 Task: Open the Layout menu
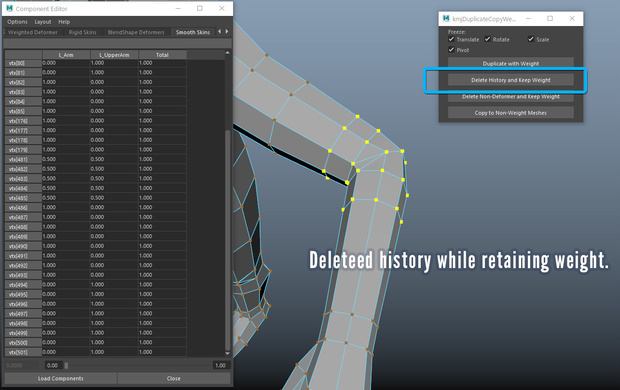click(x=43, y=22)
